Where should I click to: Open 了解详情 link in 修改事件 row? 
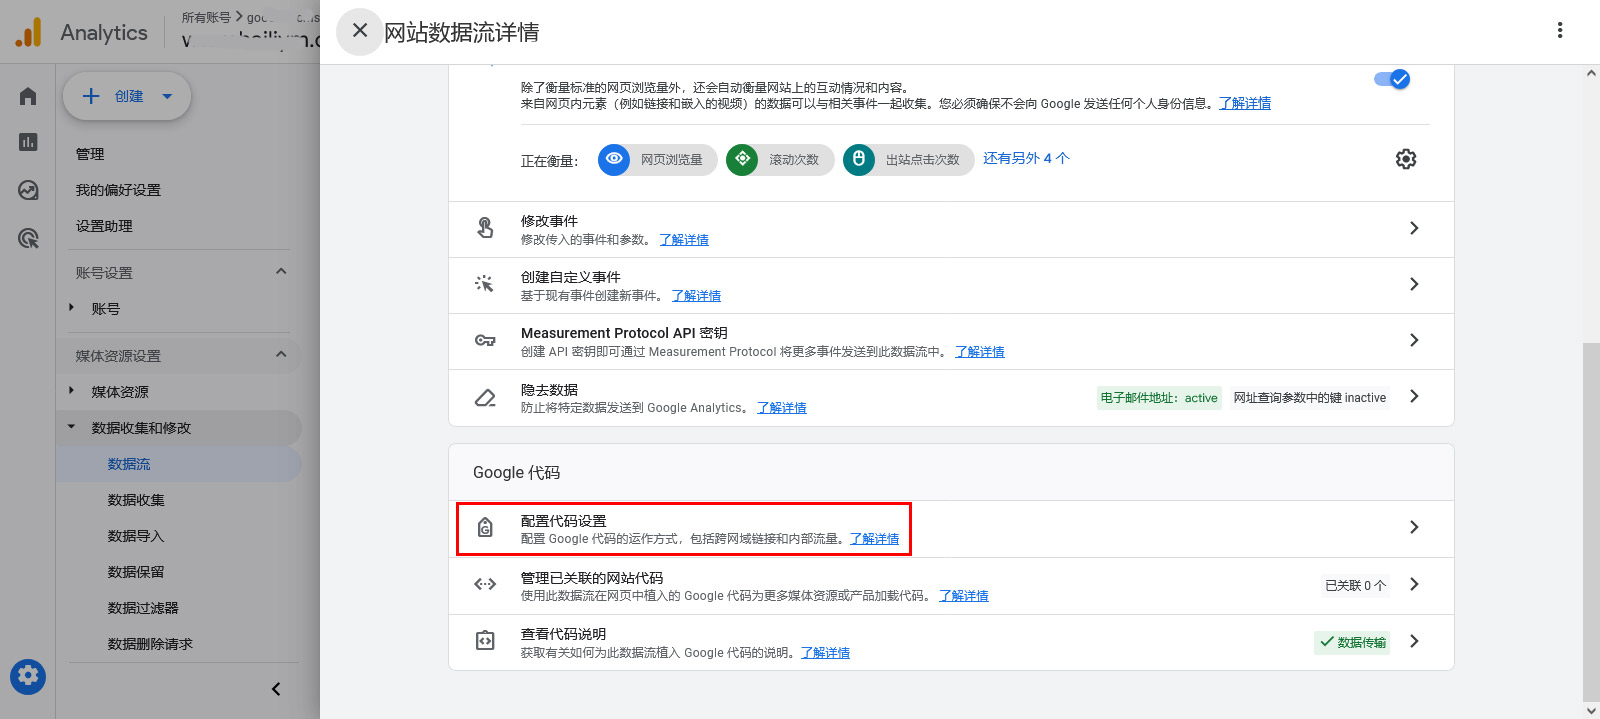coord(684,240)
